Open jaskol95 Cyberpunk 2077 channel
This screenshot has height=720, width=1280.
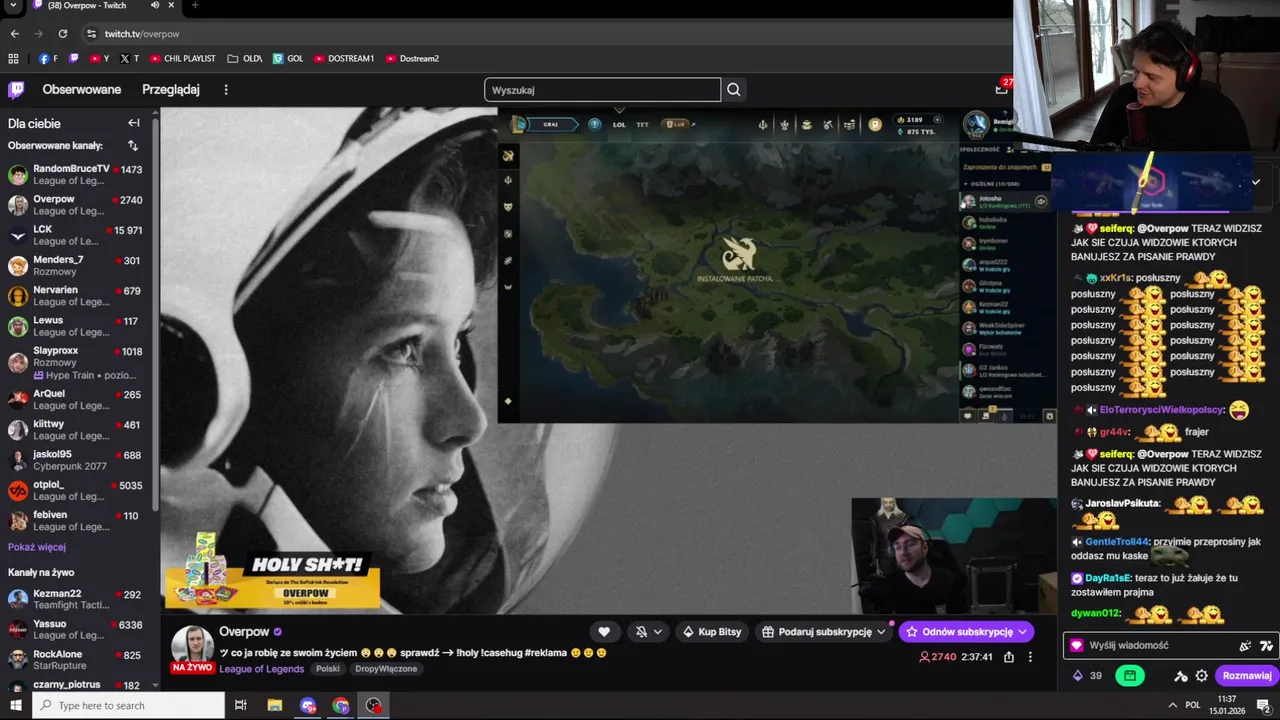point(76,460)
